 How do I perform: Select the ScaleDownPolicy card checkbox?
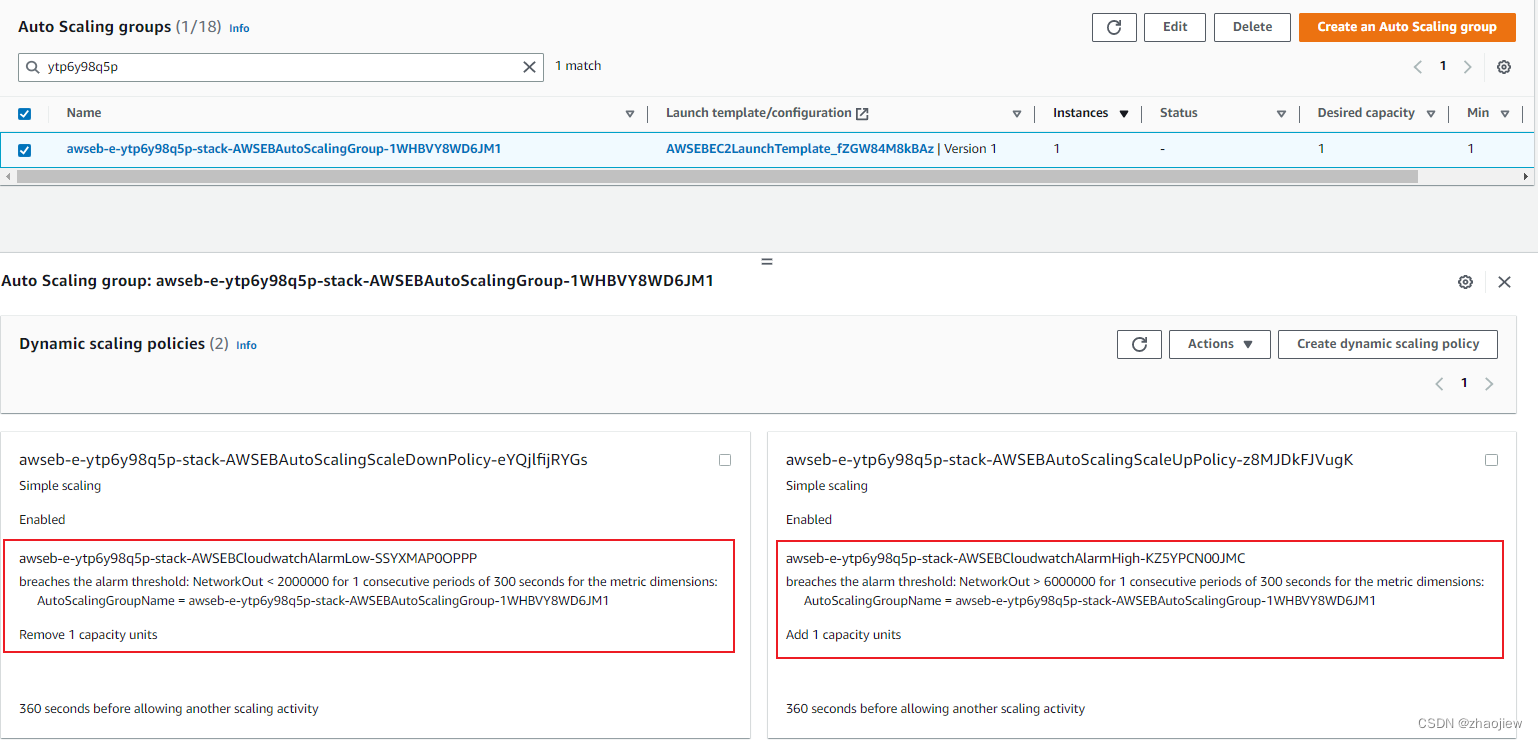pyautogui.click(x=725, y=460)
